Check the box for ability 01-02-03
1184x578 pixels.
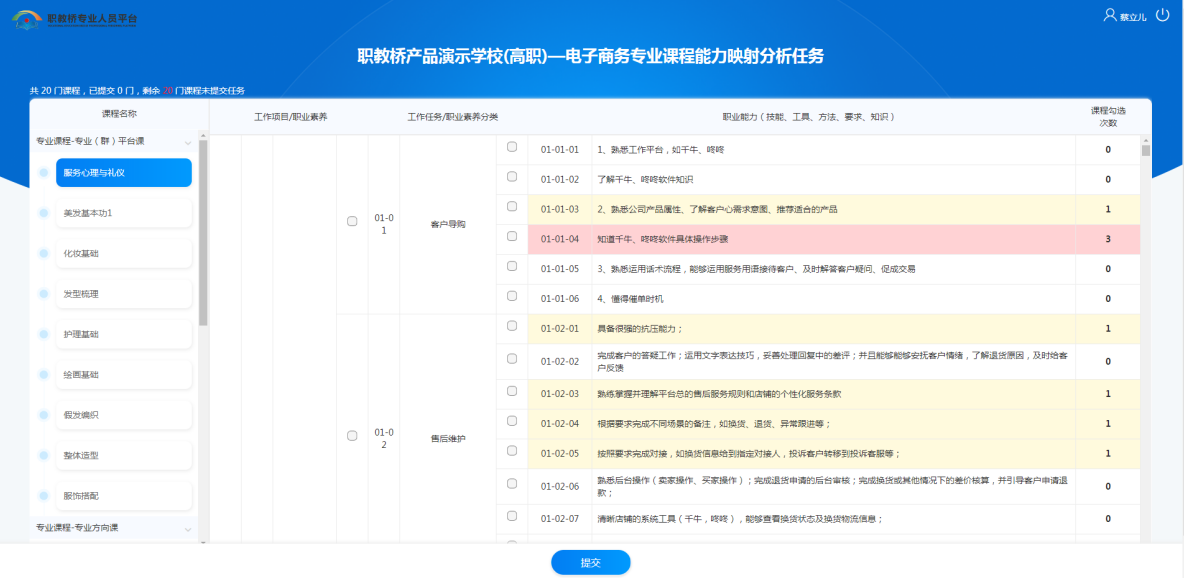pyautogui.click(x=512, y=391)
